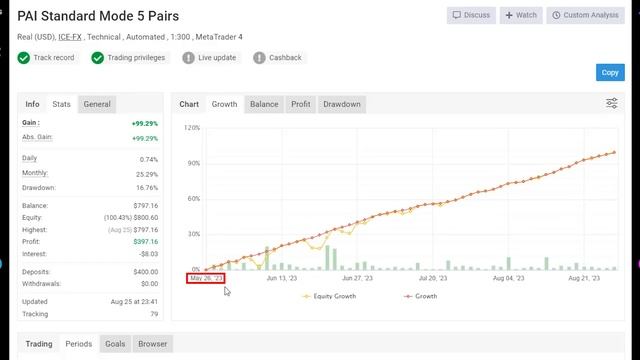Click the Equity value $800.60
This screenshot has height=360, width=640.
pos(146,218)
